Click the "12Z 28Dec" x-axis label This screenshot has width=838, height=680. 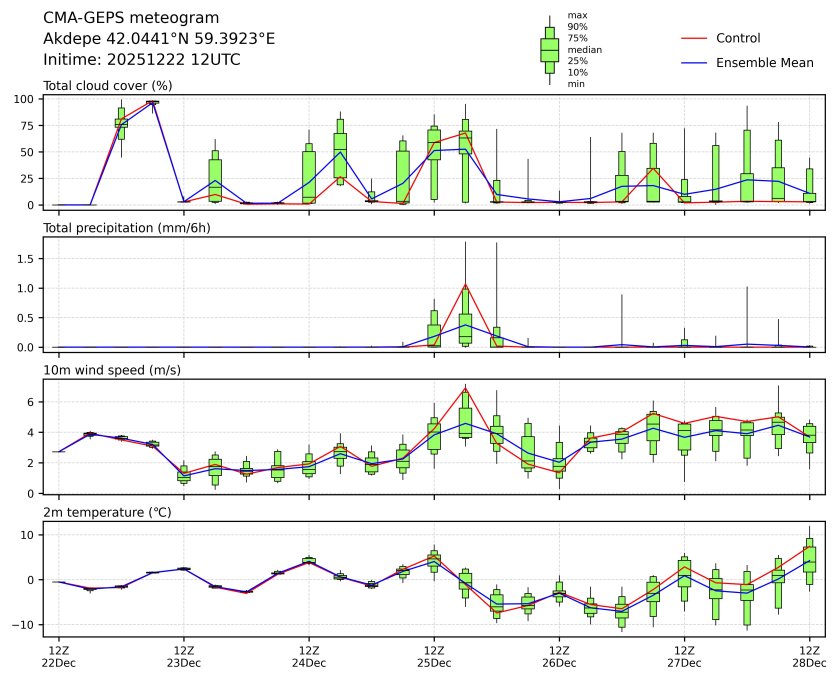click(x=809, y=656)
